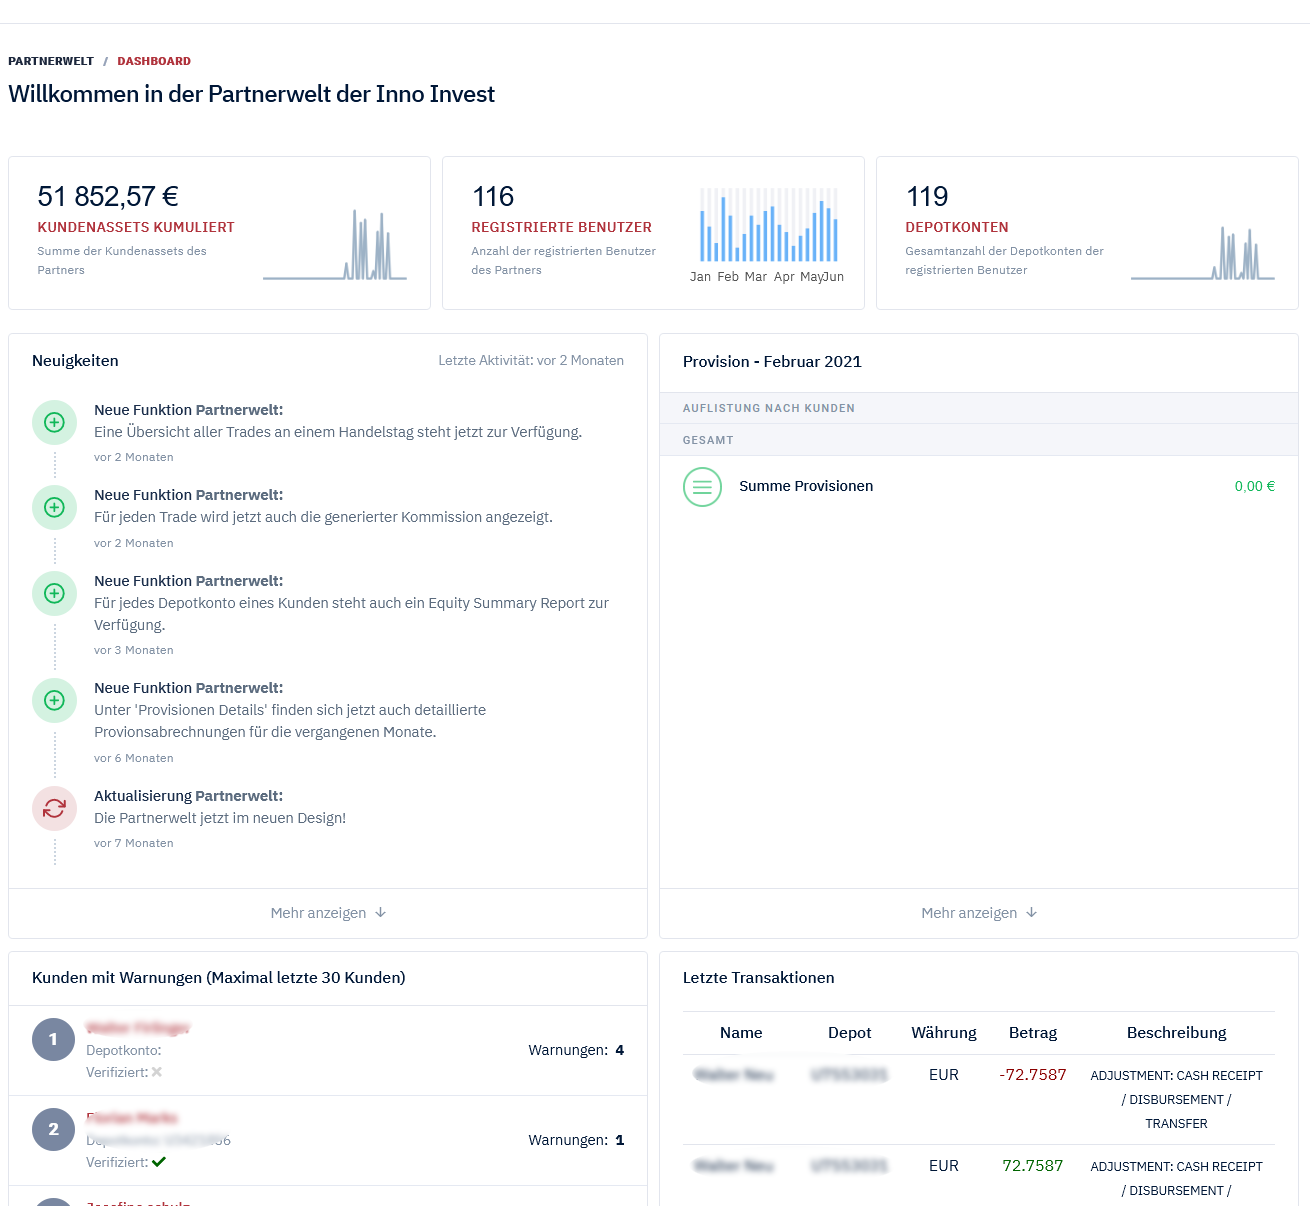Click the Beschreibung column header

pyautogui.click(x=1177, y=1033)
